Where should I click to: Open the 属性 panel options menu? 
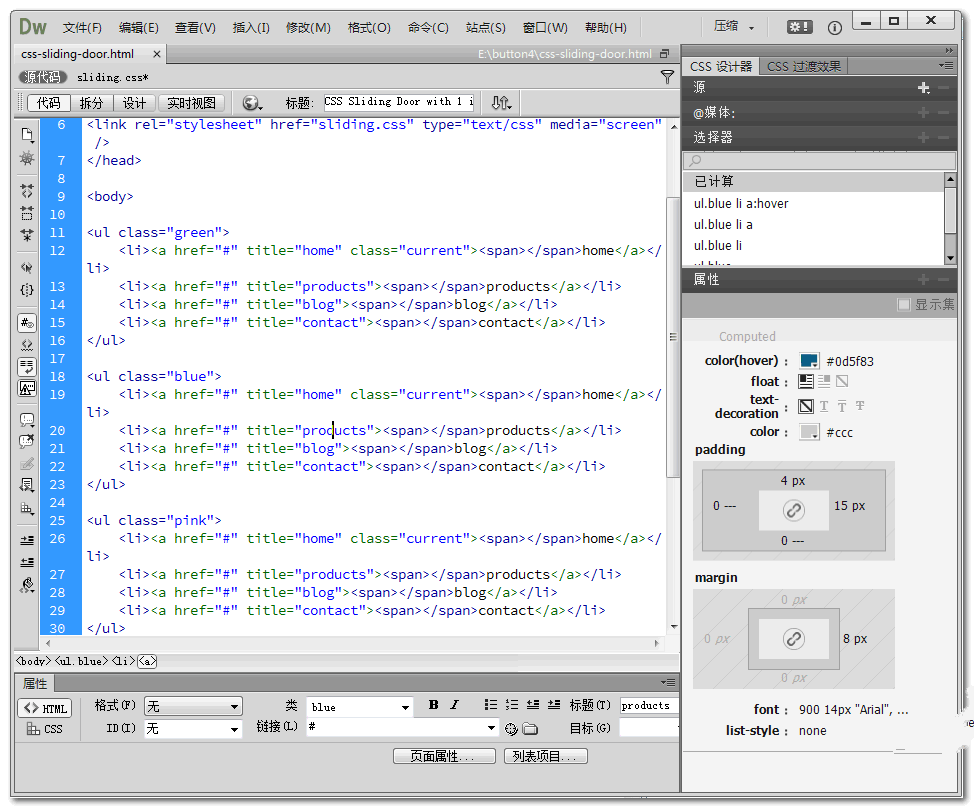coord(668,682)
